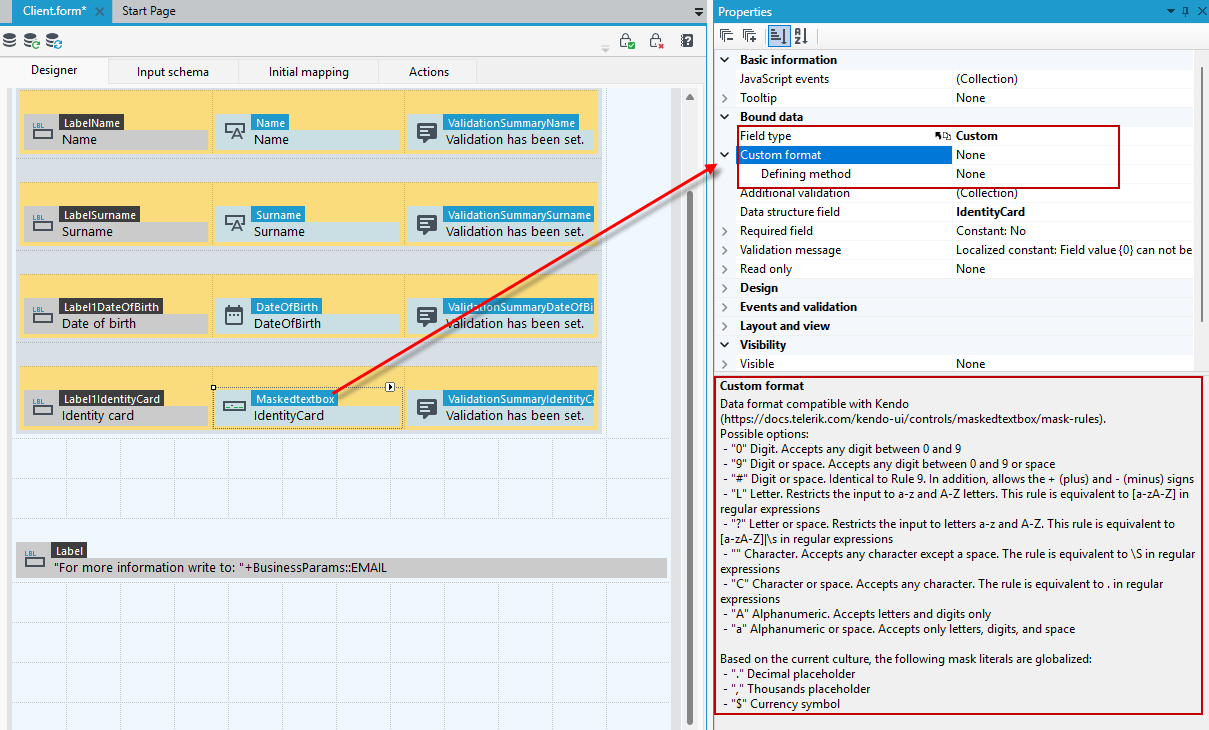Open the Input schema tab

click(173, 72)
